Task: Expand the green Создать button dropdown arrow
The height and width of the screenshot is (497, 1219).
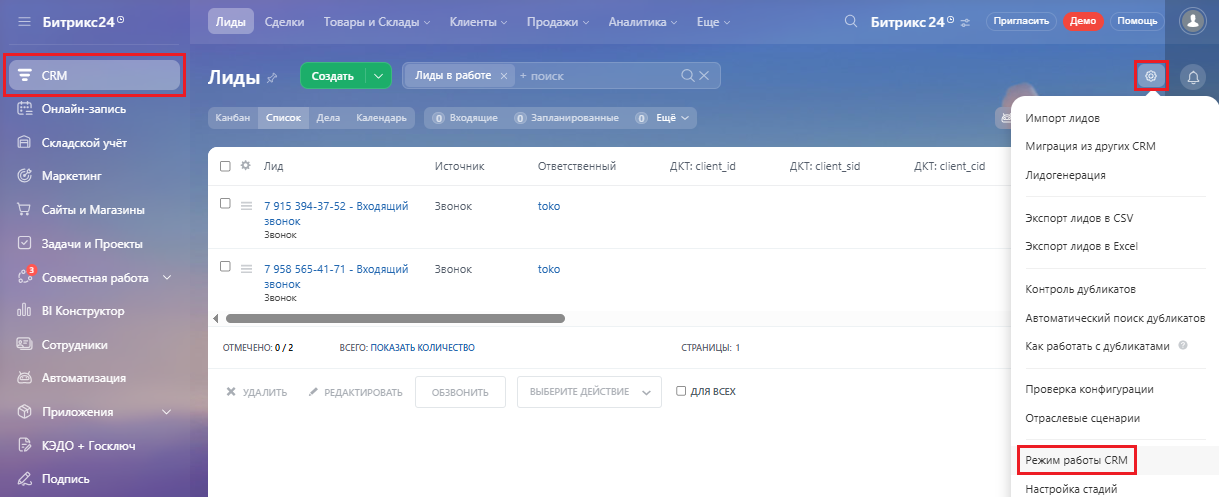Action: click(x=378, y=76)
